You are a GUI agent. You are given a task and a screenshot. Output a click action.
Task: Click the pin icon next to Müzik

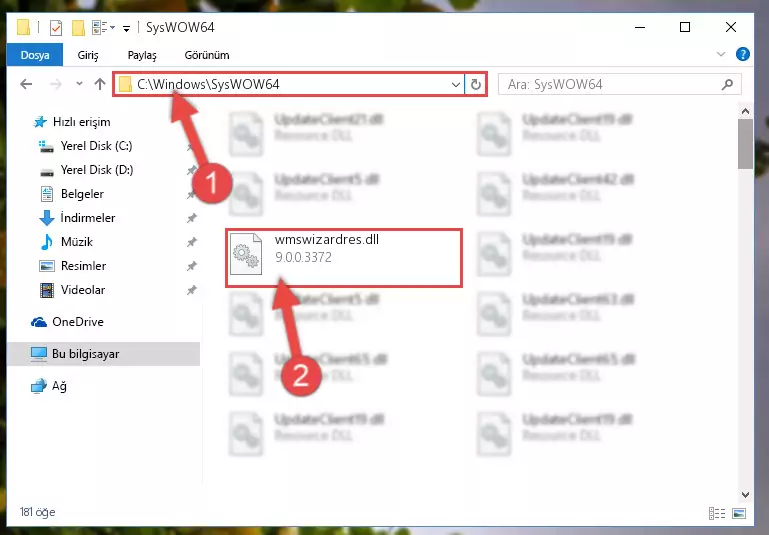pos(192,242)
